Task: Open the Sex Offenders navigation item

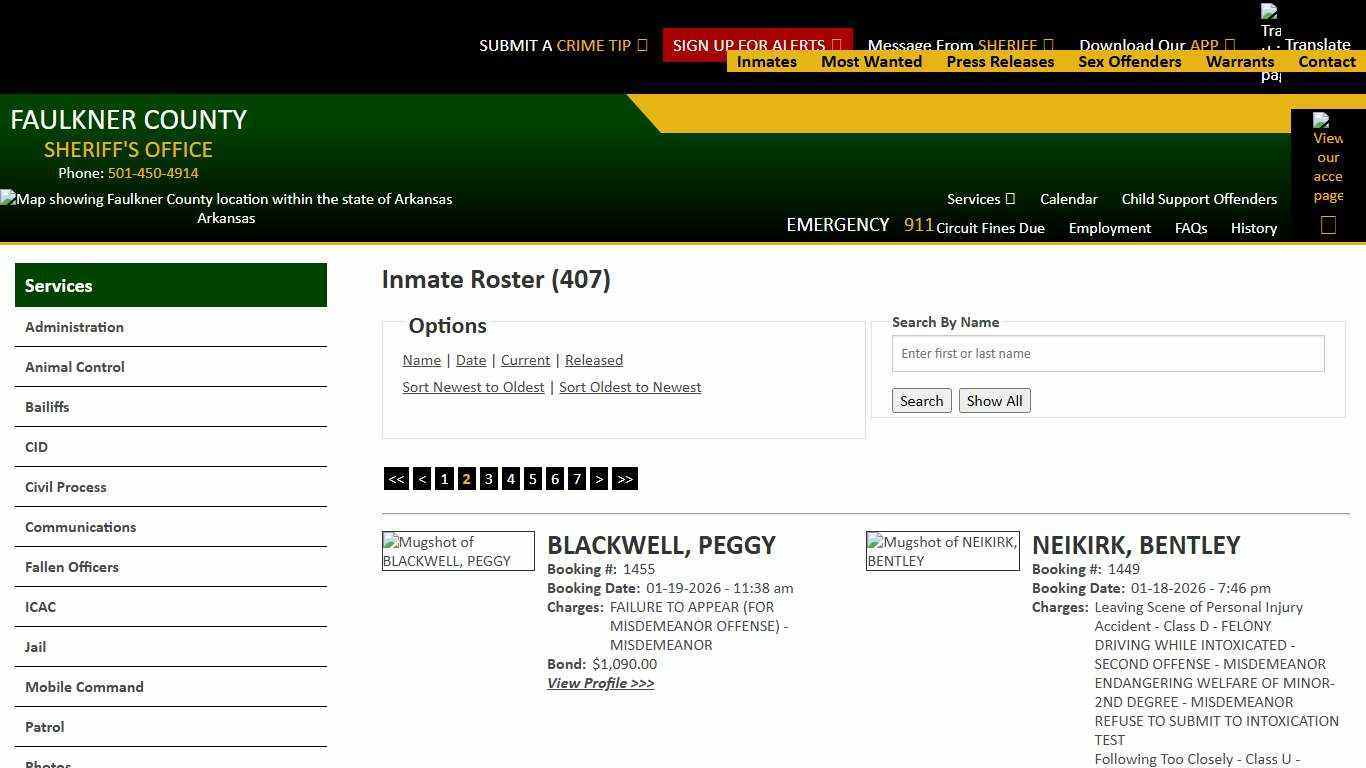Action: (x=1130, y=61)
